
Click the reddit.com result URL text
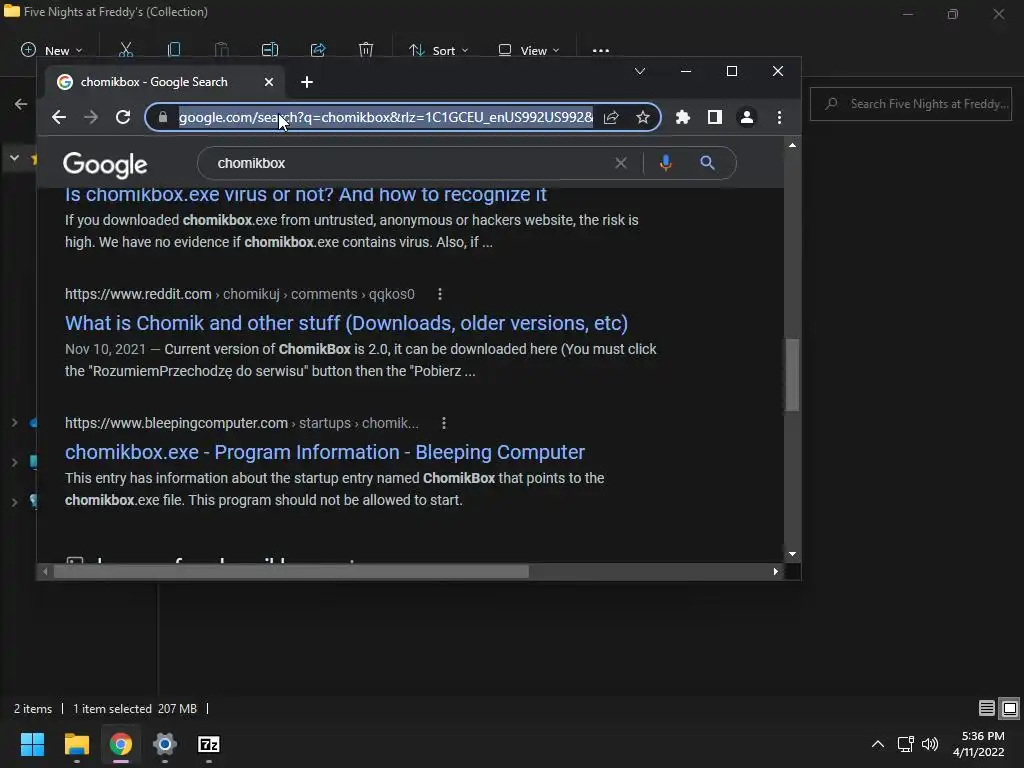(240, 295)
